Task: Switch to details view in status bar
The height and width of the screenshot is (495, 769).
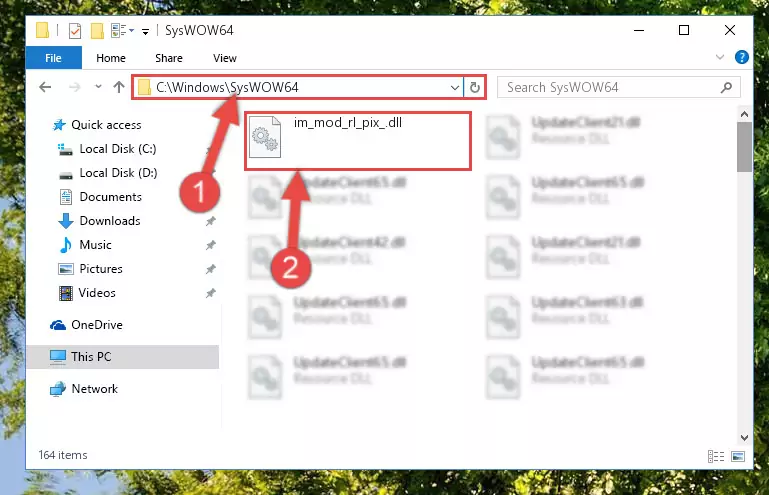Action: 716,456
